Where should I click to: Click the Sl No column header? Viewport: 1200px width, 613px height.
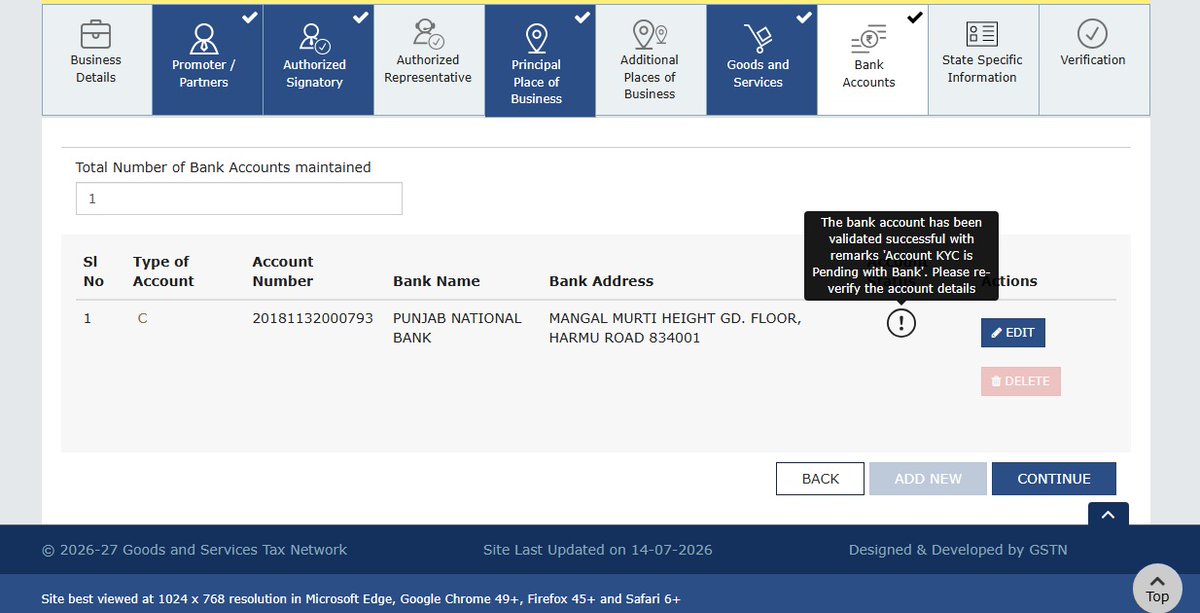[x=94, y=271]
